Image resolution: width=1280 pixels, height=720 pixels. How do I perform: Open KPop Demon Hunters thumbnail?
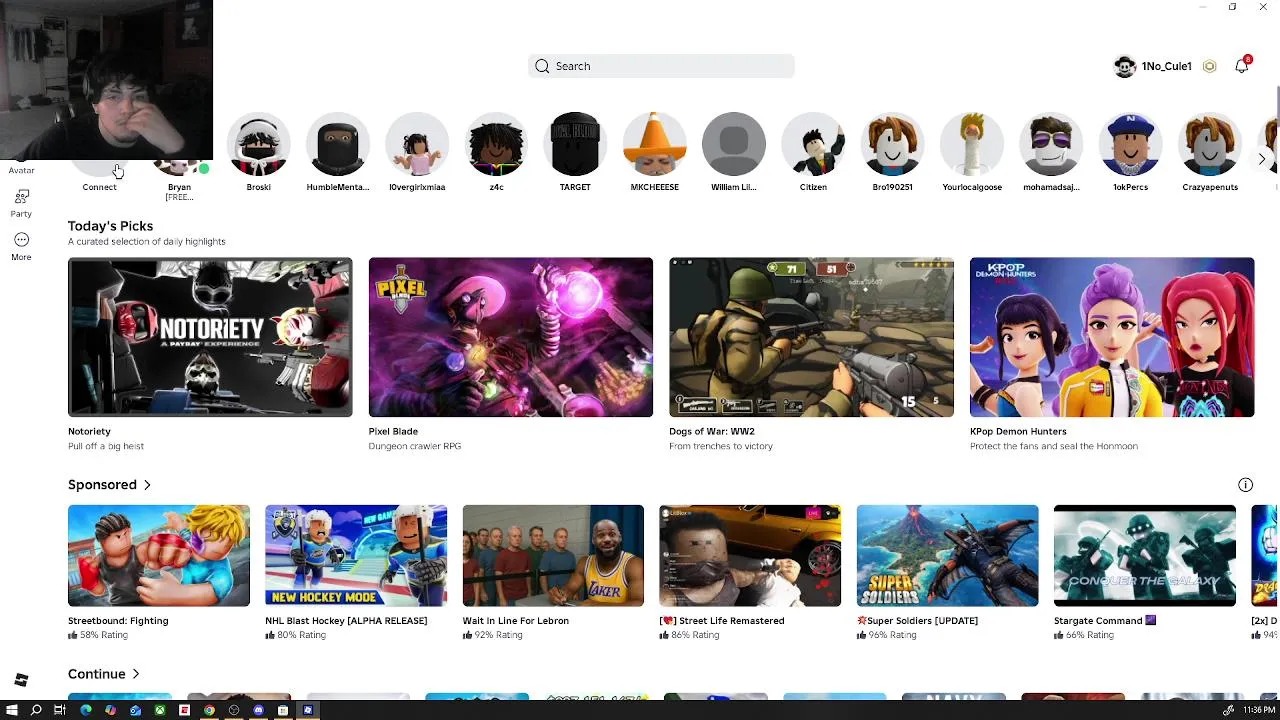tap(1112, 337)
